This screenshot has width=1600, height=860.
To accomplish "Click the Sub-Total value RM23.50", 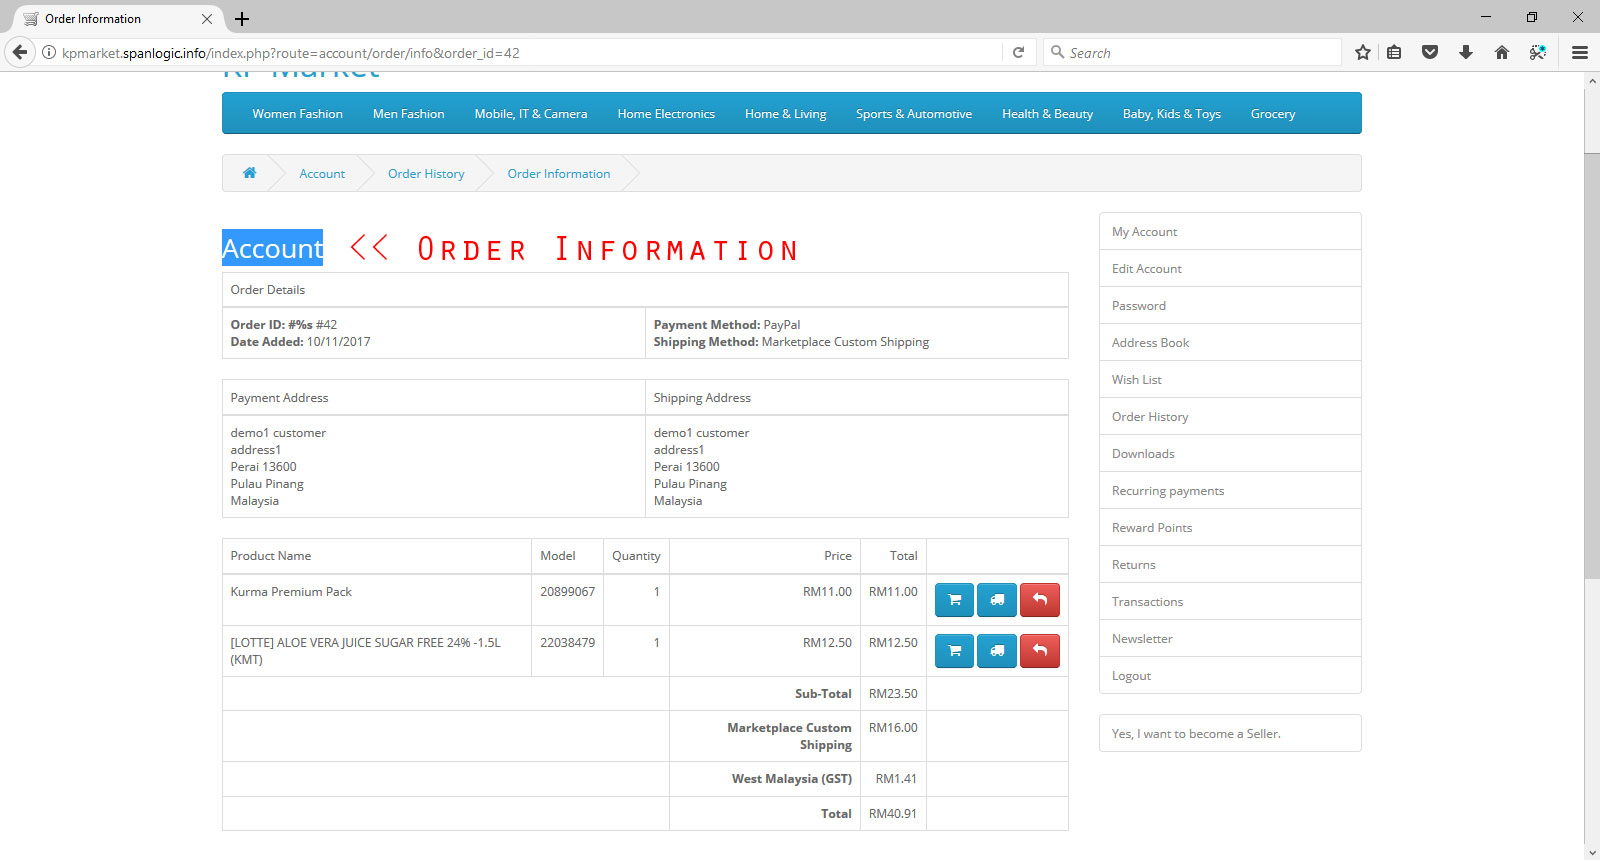I will pyautogui.click(x=893, y=694).
